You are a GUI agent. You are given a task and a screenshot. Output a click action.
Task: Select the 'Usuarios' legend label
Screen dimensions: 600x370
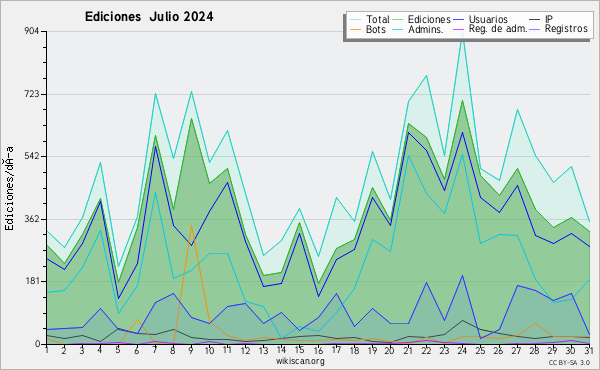coord(488,19)
